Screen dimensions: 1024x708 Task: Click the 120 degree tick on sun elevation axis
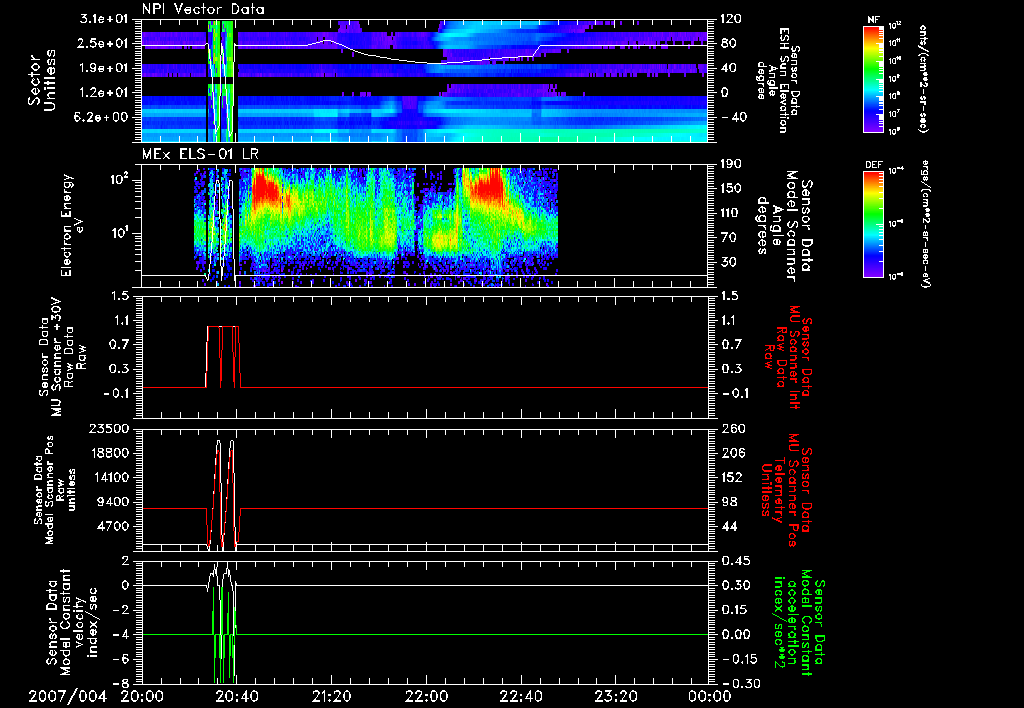731,19
